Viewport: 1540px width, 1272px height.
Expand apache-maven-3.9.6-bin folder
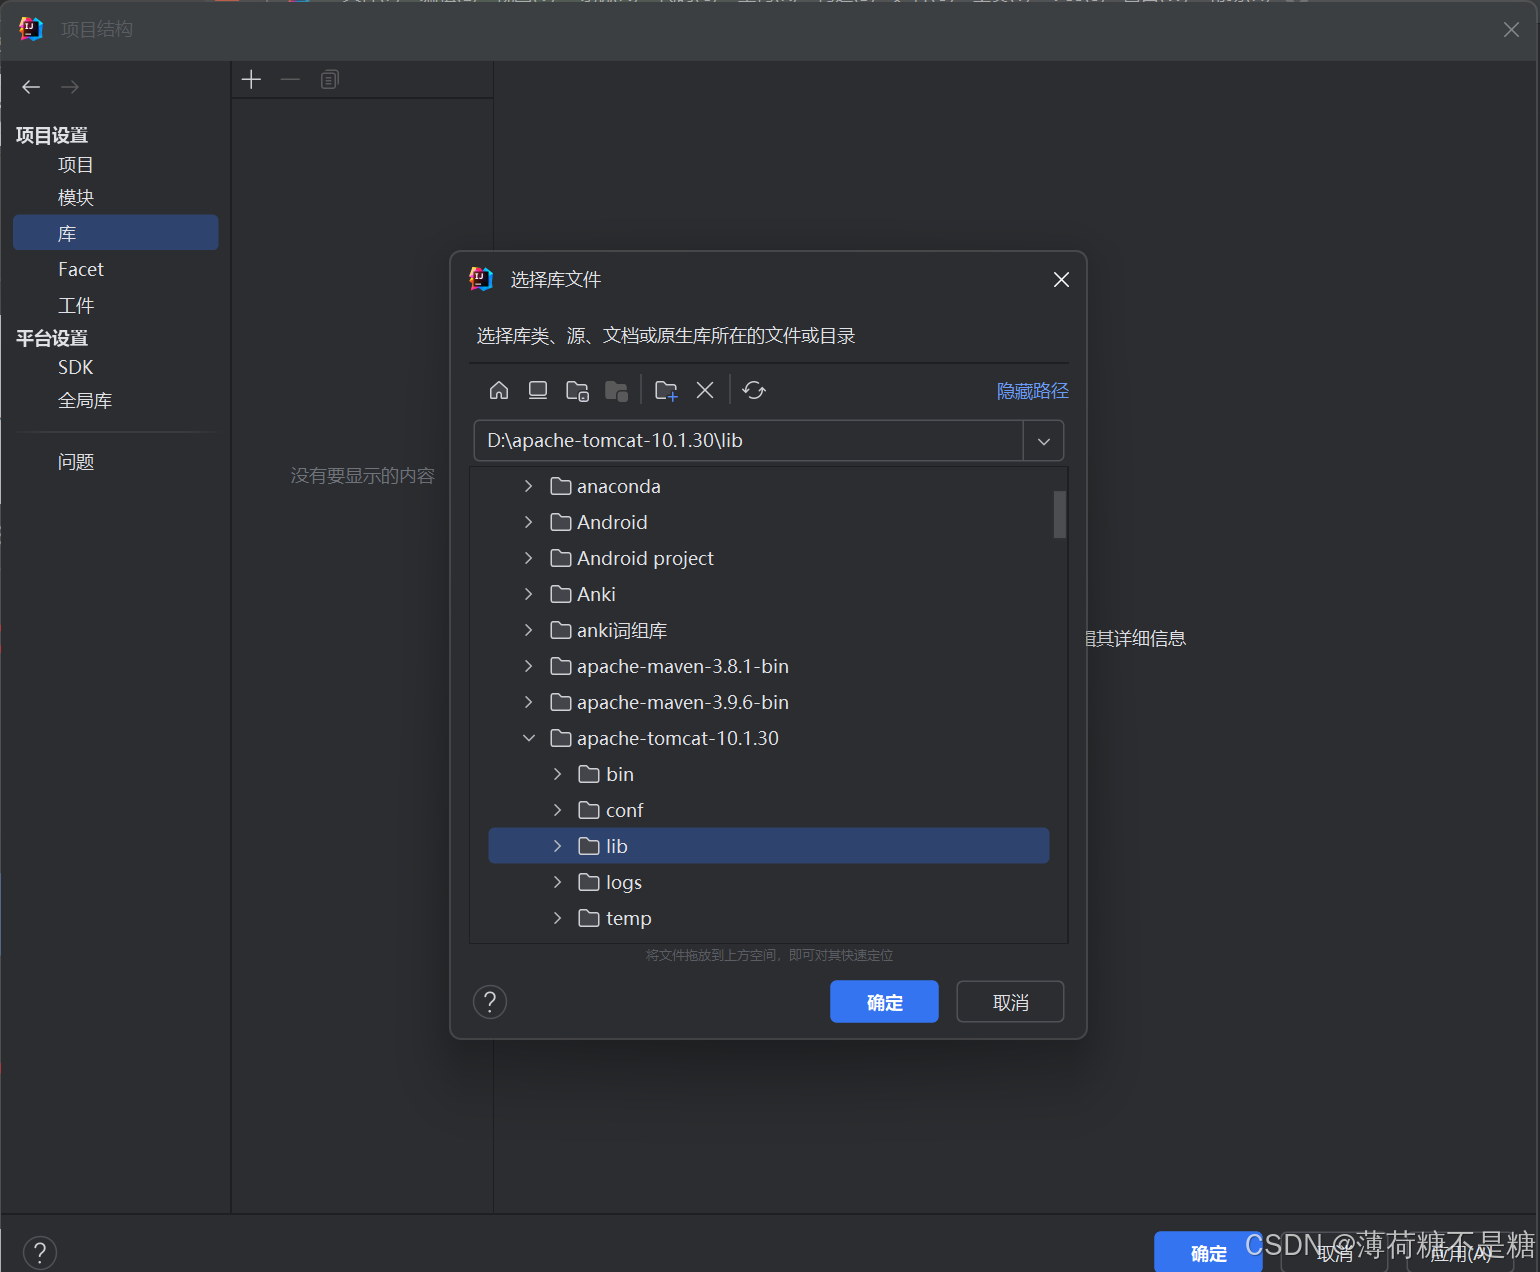(528, 702)
